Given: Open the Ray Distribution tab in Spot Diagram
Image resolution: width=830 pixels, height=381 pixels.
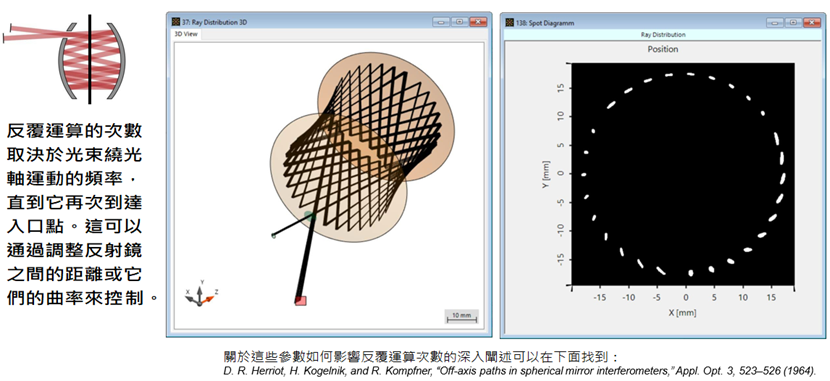Looking at the screenshot, I should click(x=663, y=34).
